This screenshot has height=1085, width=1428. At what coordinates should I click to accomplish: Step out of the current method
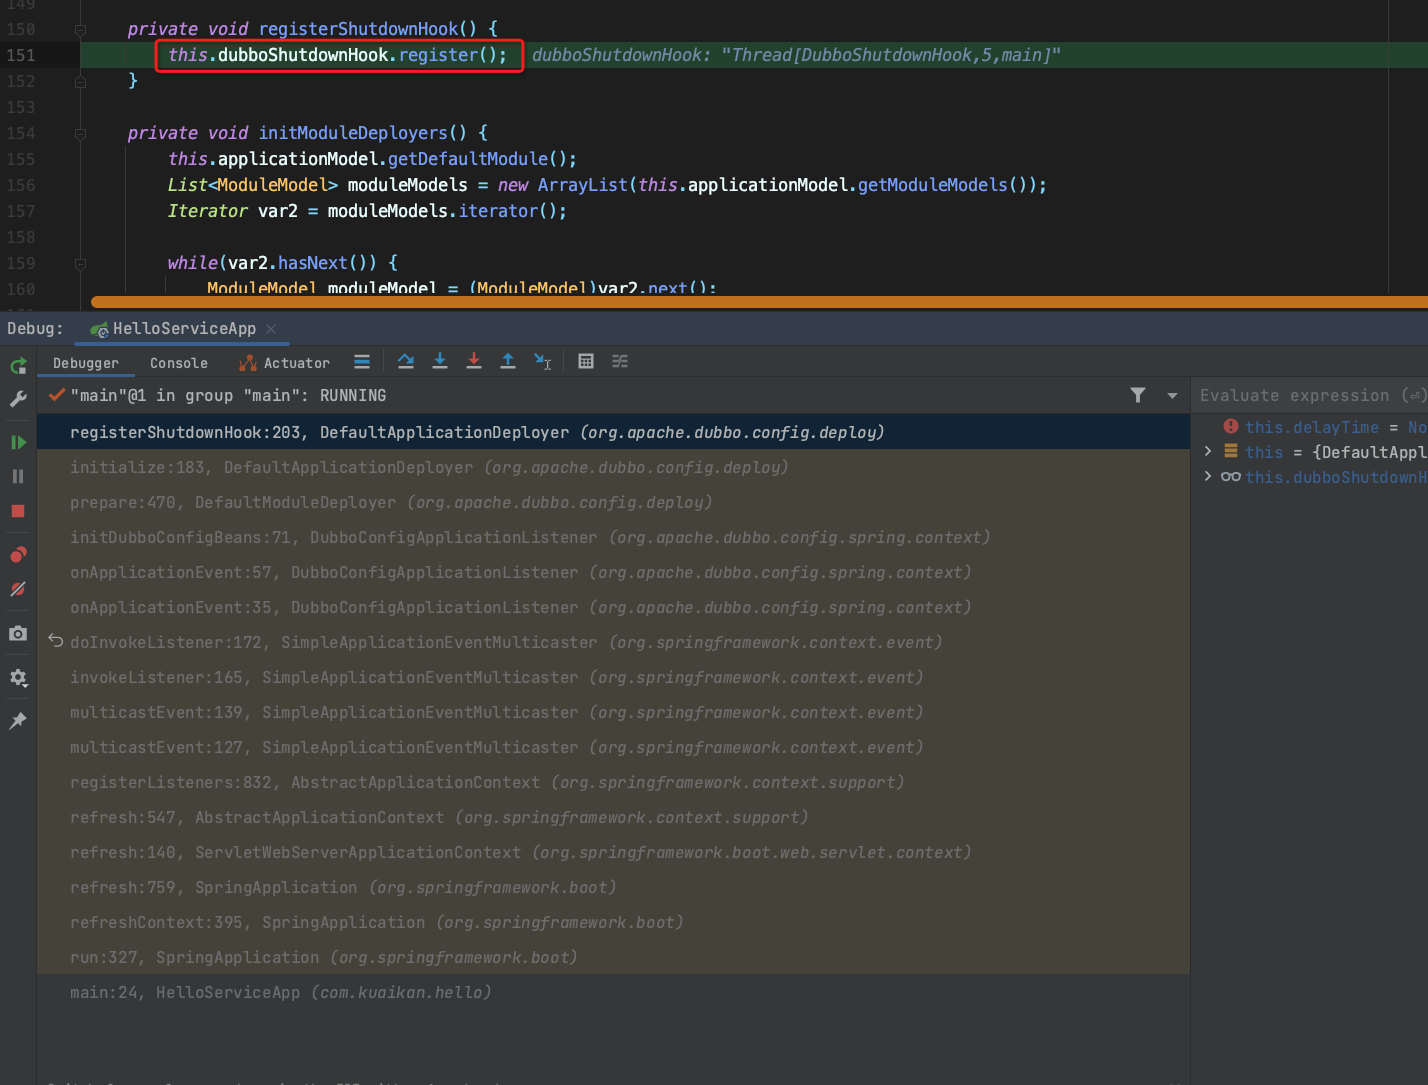(x=508, y=360)
